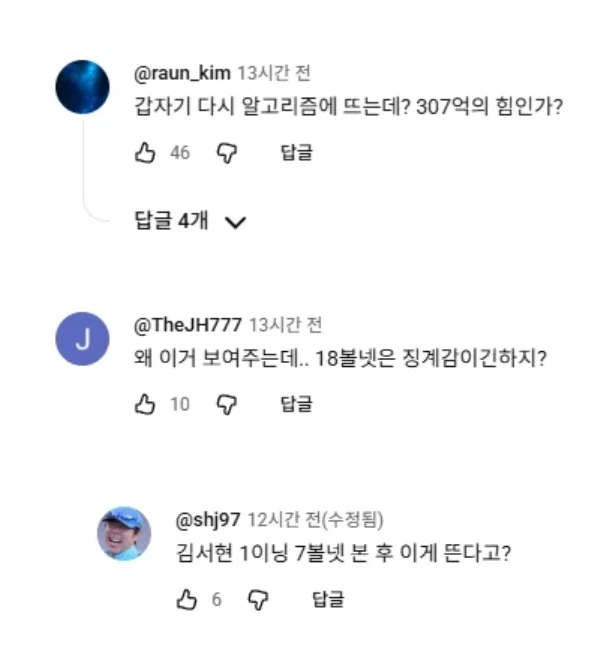The height and width of the screenshot is (663, 615).
Task: Open the @raun_kim channel link
Action: (182, 74)
